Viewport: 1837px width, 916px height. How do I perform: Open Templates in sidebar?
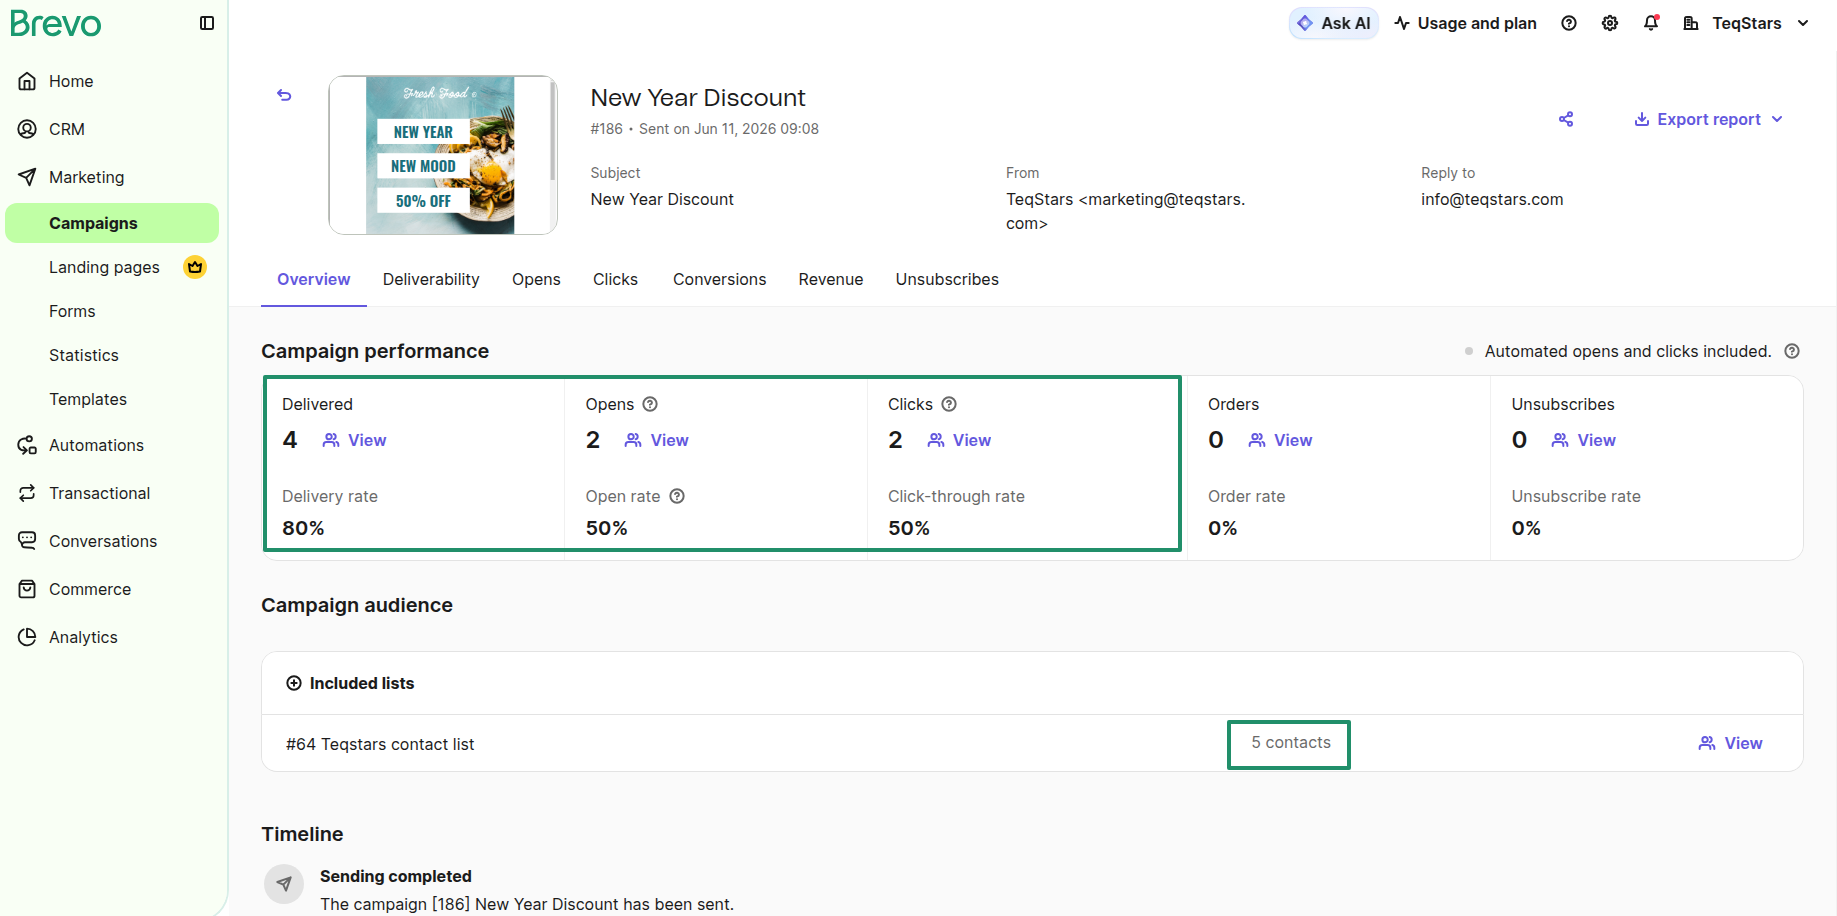point(88,399)
